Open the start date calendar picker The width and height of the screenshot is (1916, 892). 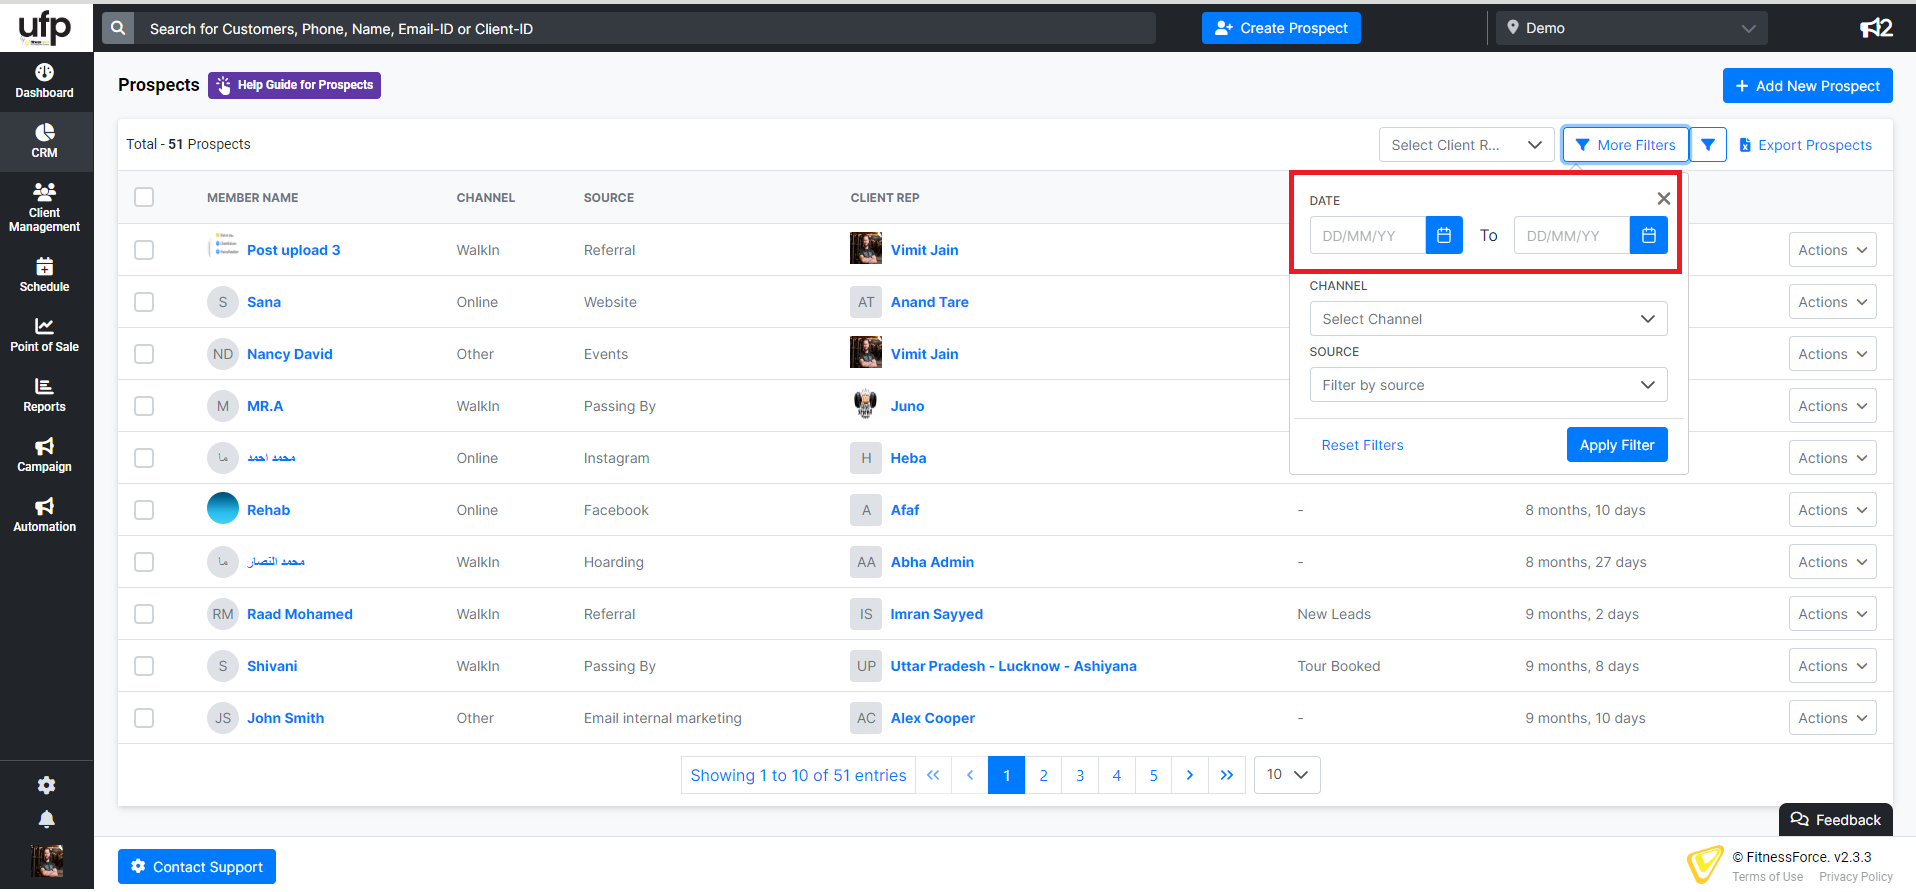point(1443,236)
